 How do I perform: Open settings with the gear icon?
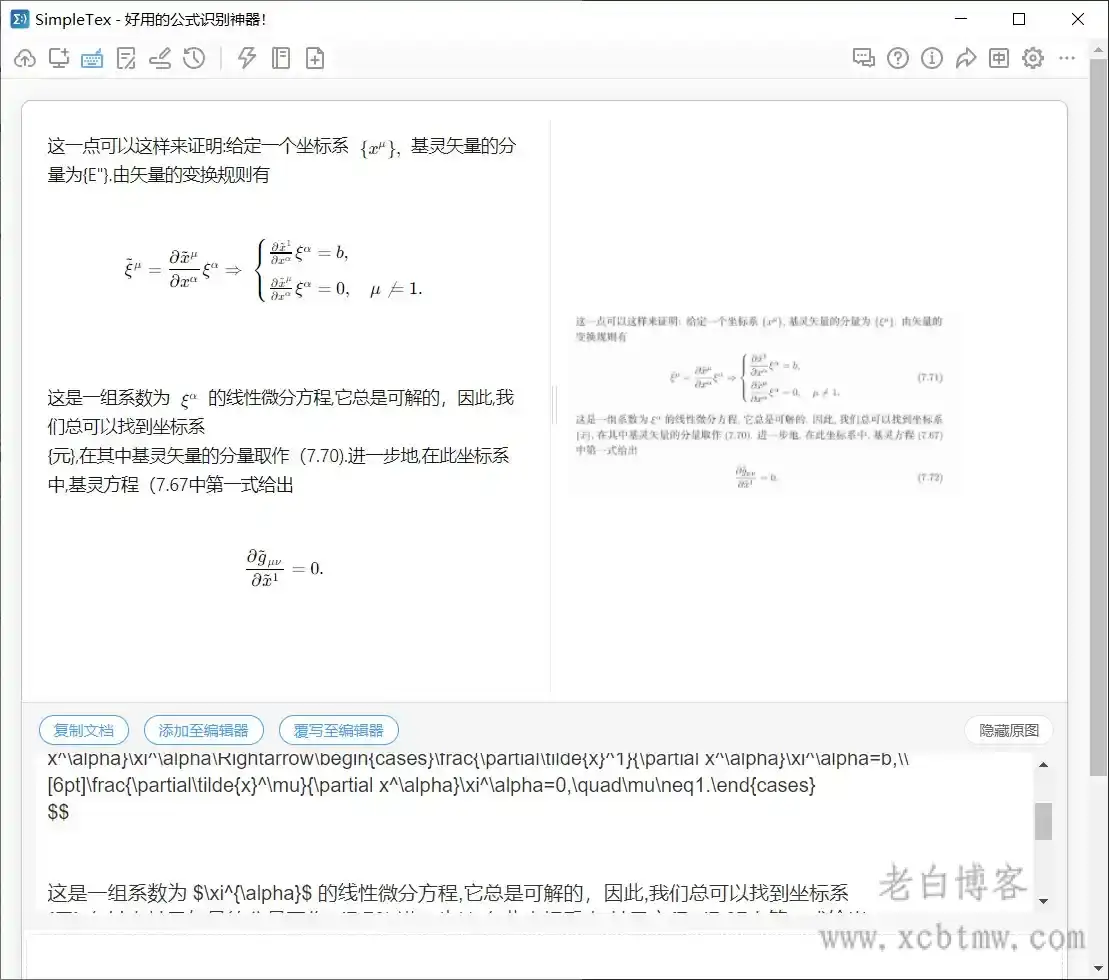[1032, 58]
